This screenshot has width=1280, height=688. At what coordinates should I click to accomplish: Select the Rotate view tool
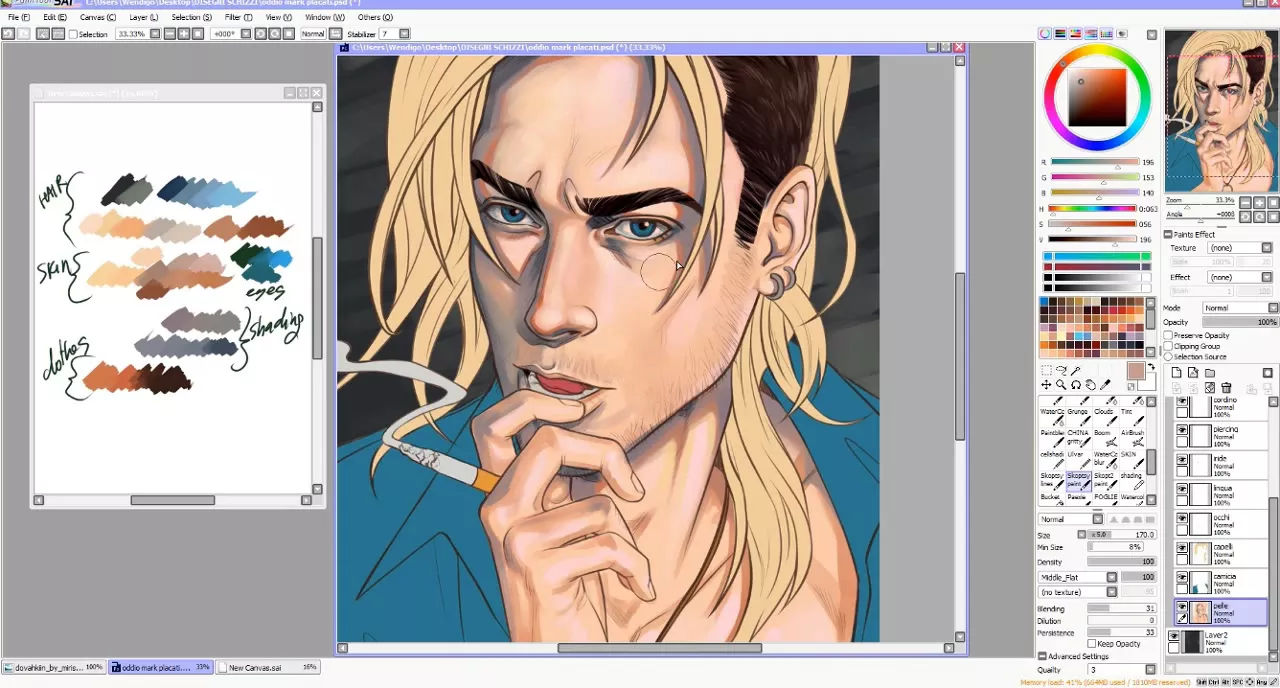pos(1076,385)
